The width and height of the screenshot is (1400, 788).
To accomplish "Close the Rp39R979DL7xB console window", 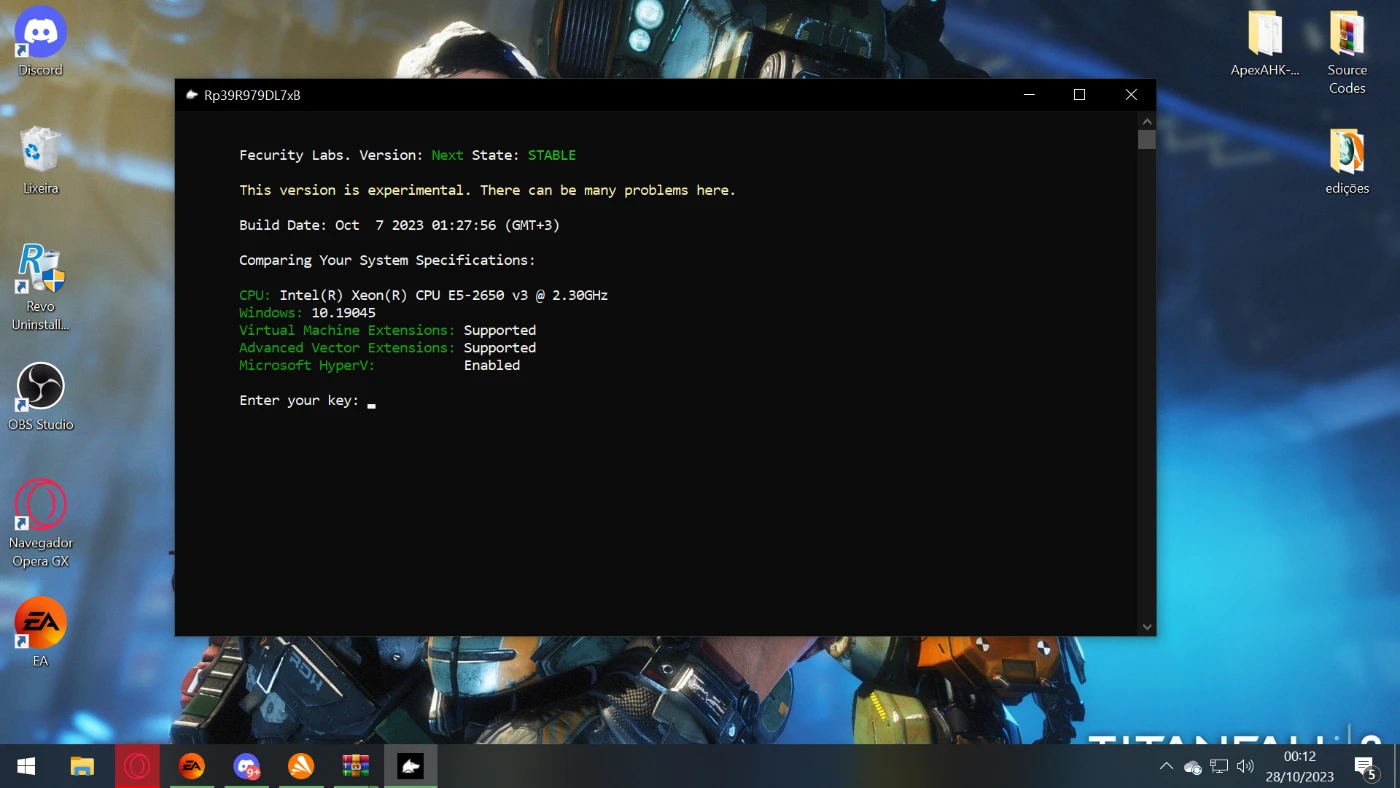I will (x=1131, y=95).
